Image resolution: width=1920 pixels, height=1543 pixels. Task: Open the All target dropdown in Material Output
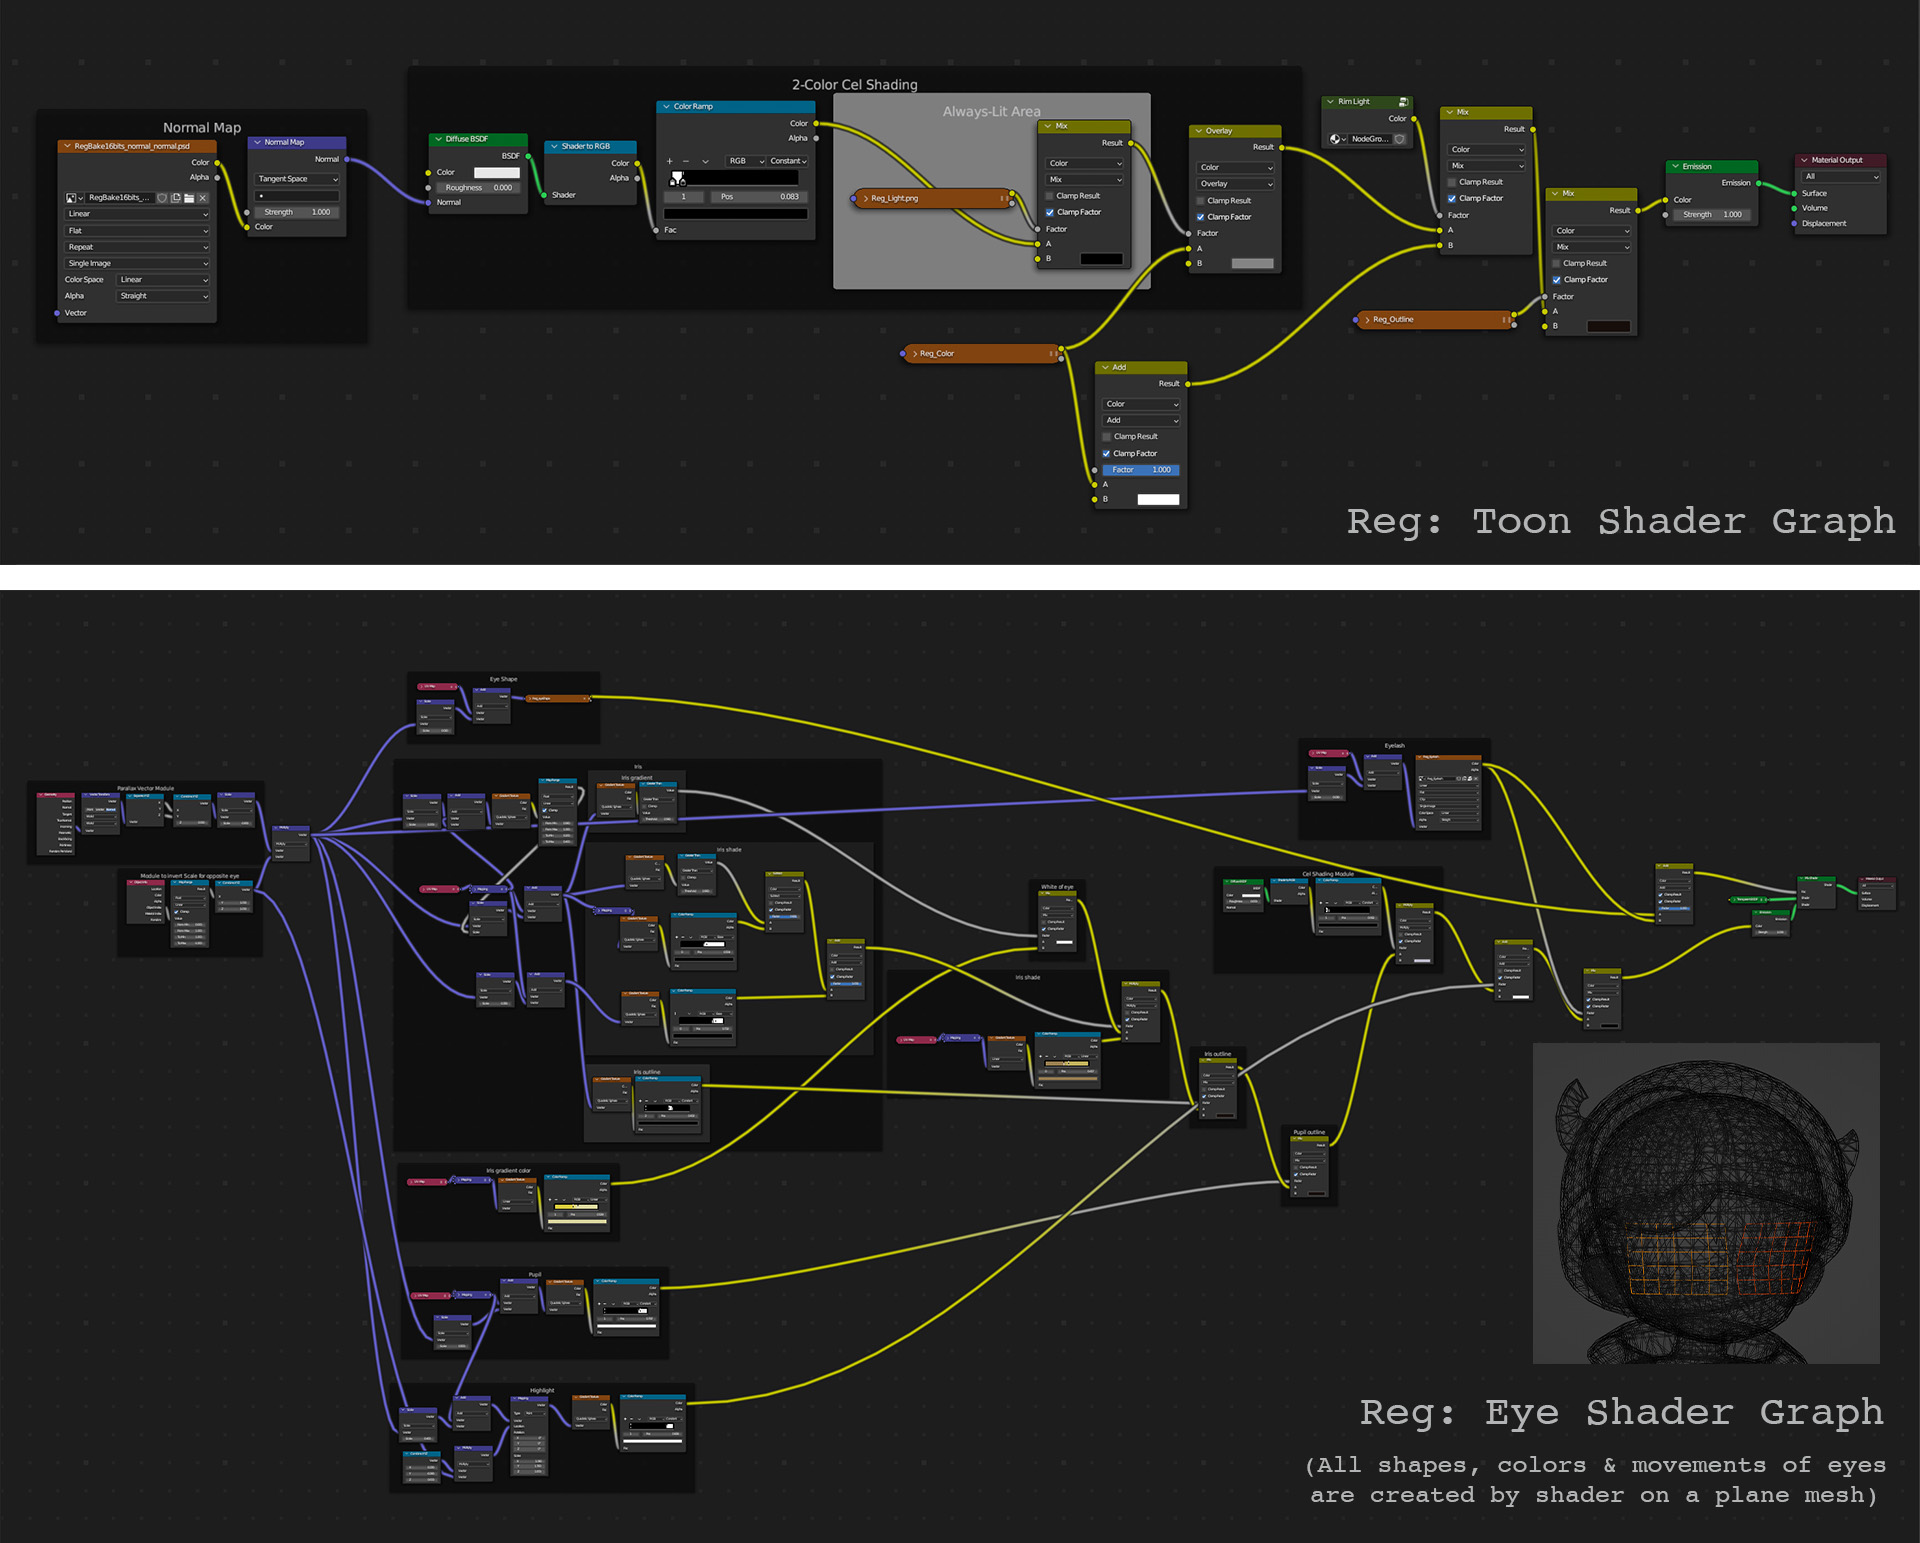coord(1841,177)
